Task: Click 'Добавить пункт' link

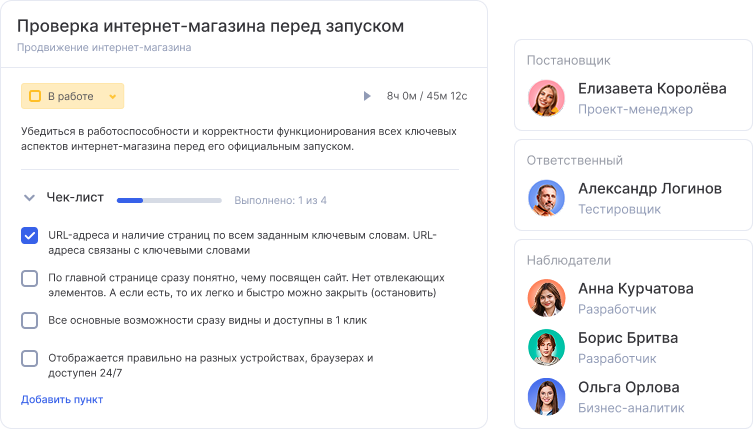Action: [x=62, y=400]
